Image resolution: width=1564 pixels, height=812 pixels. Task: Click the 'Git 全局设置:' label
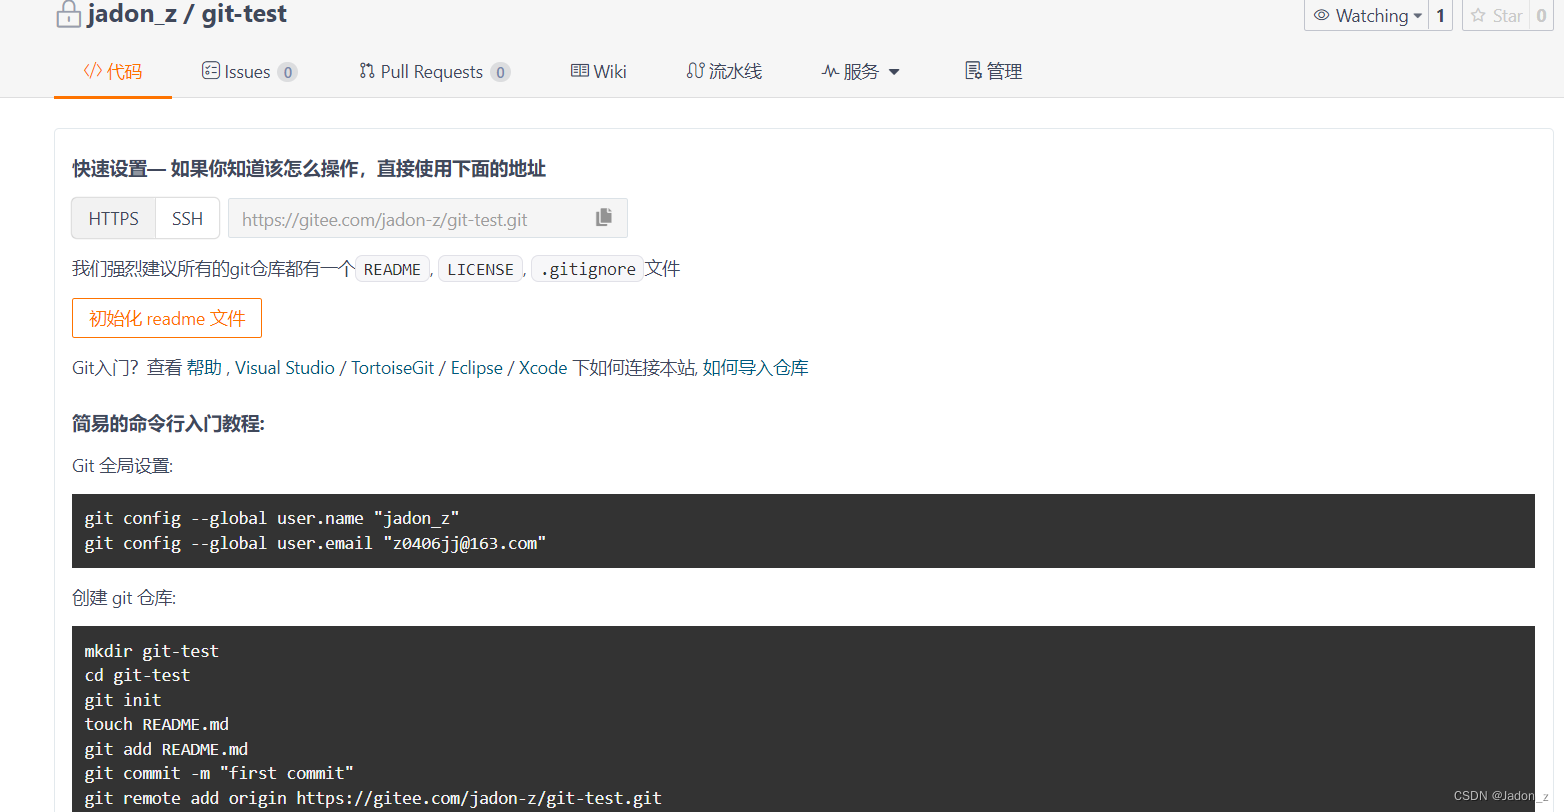coord(122,466)
